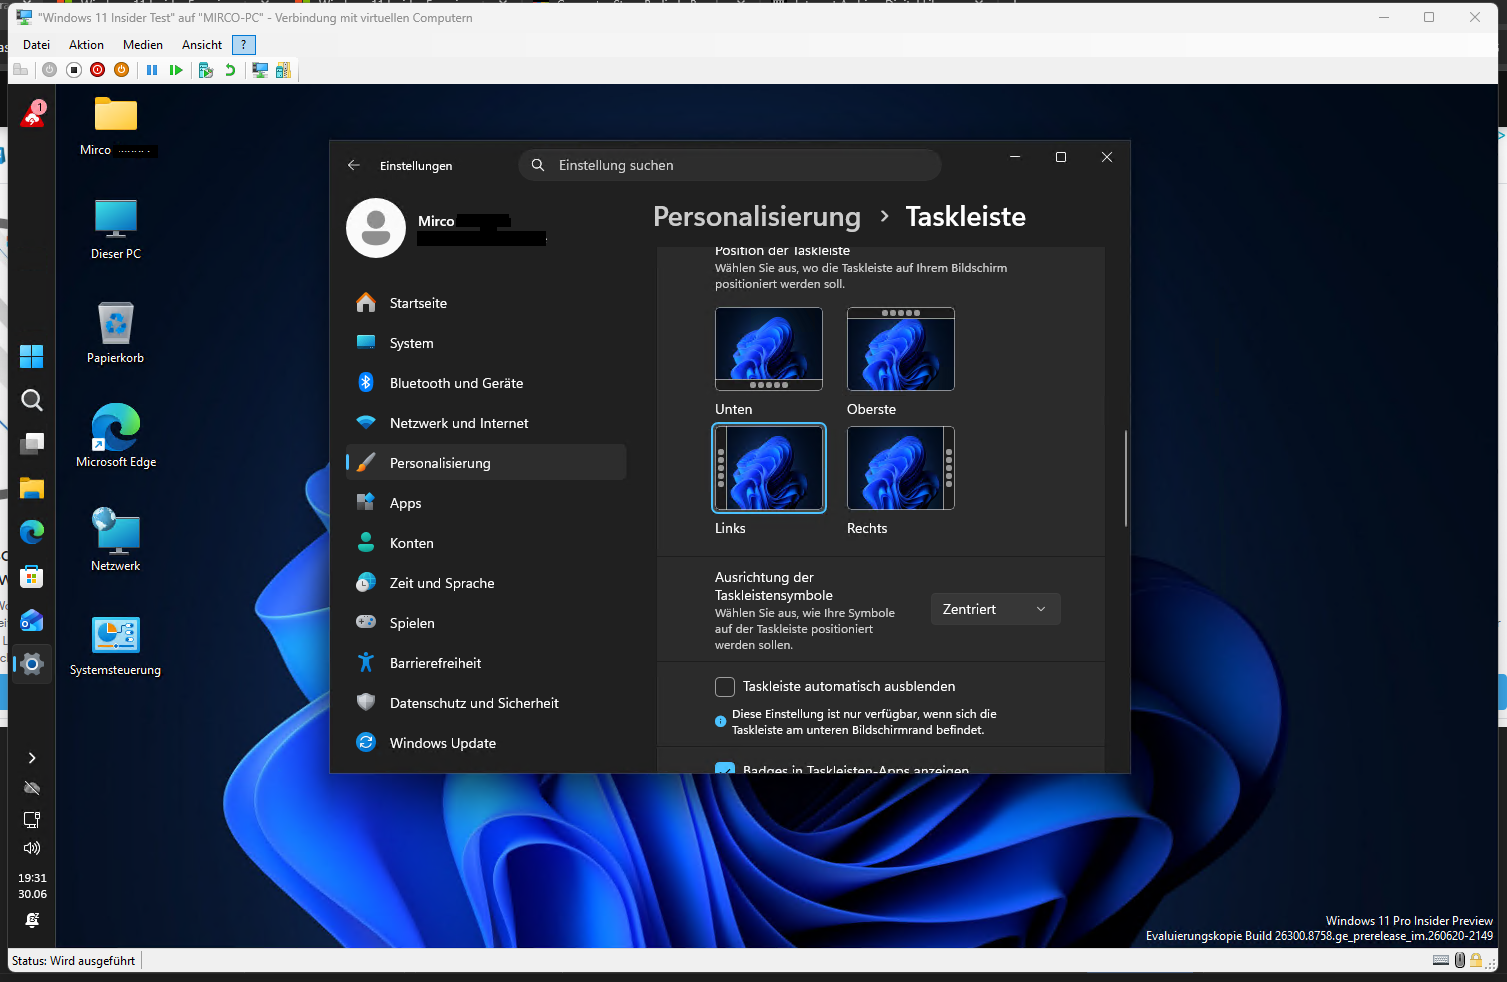Image resolution: width=1507 pixels, height=982 pixels.
Task: Click the Mirco user profile avatar
Action: click(x=376, y=228)
